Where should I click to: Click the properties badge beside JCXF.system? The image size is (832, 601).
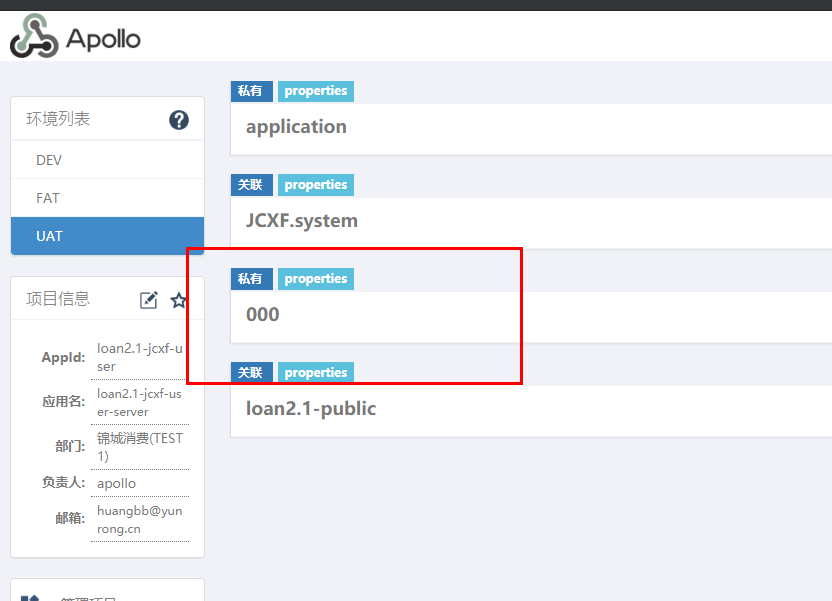point(316,185)
